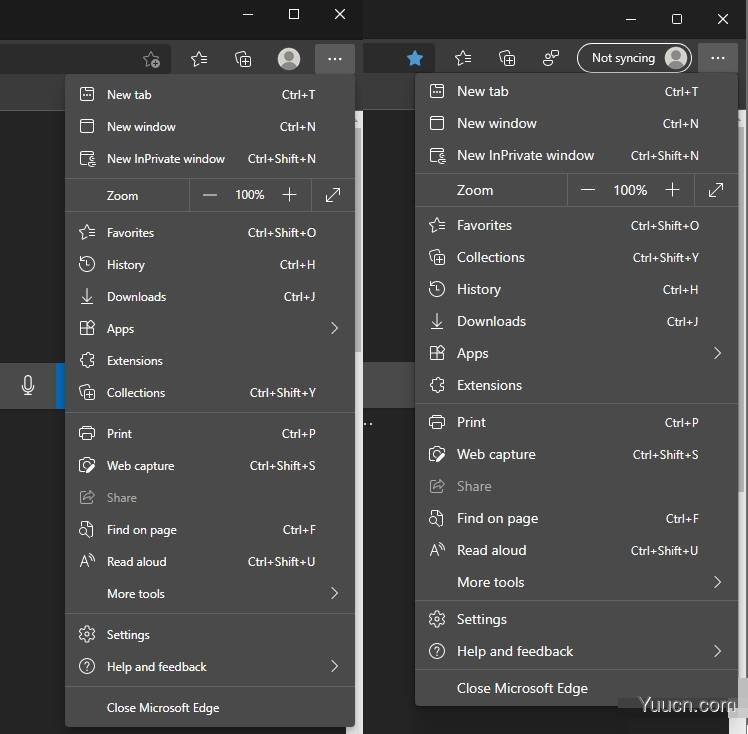Open Collections toolbar icon in right window
The image size is (748, 734).
tap(507, 58)
